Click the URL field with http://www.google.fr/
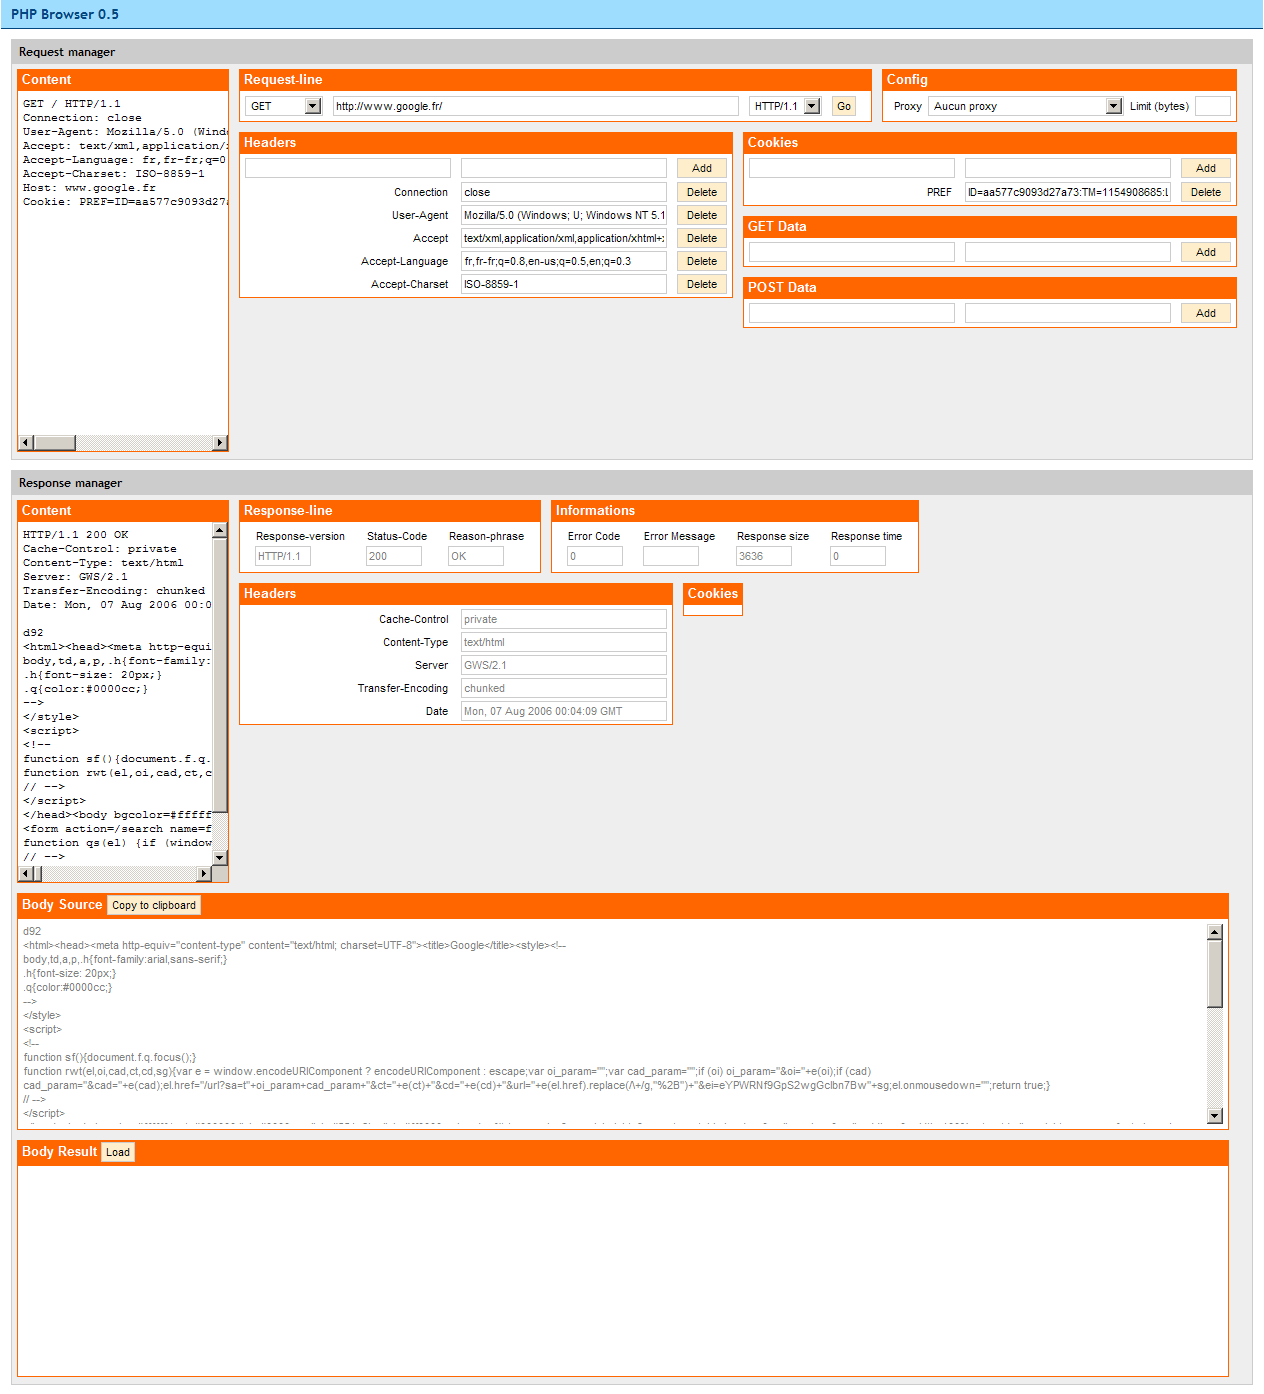1264x1394 pixels. [536, 106]
